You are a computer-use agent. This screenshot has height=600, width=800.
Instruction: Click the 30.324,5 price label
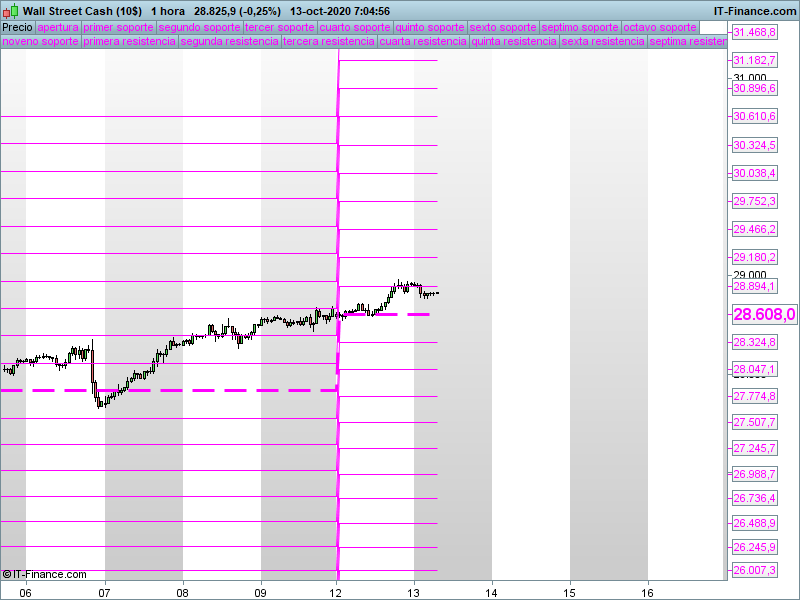[755, 145]
